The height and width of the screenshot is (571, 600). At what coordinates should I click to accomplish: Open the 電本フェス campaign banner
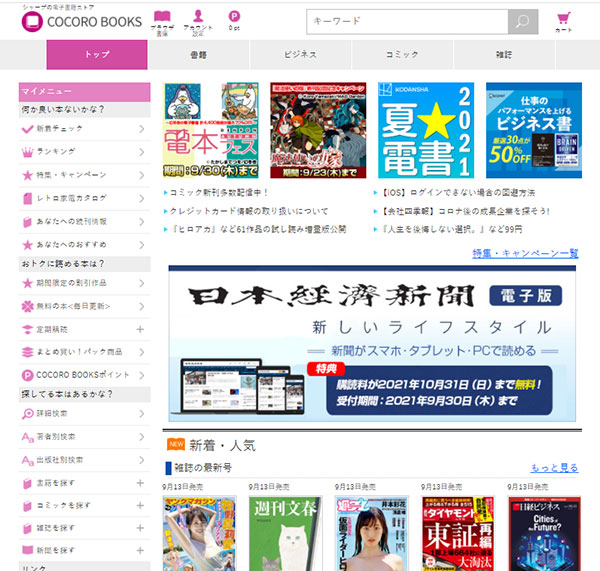(x=210, y=130)
